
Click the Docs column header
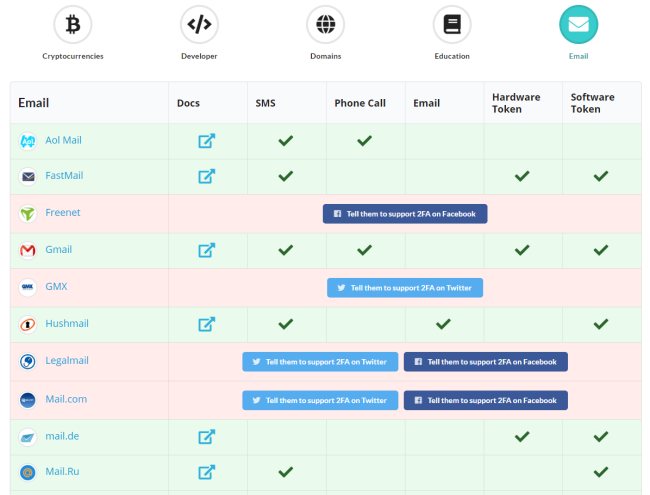click(x=188, y=103)
